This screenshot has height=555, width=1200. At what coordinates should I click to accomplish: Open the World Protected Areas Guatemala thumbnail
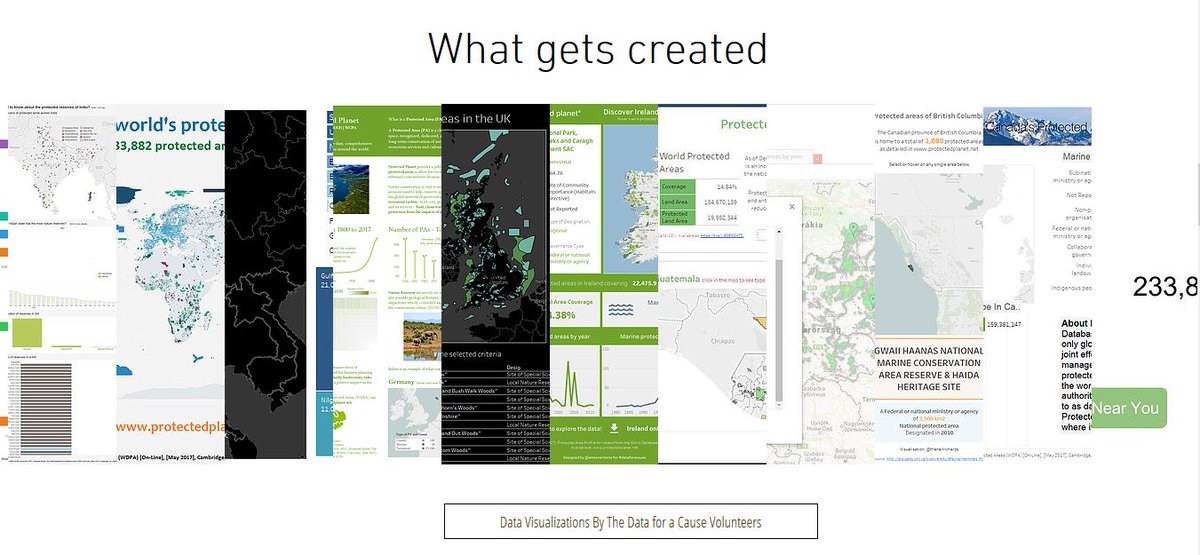pyautogui.click(x=712, y=284)
